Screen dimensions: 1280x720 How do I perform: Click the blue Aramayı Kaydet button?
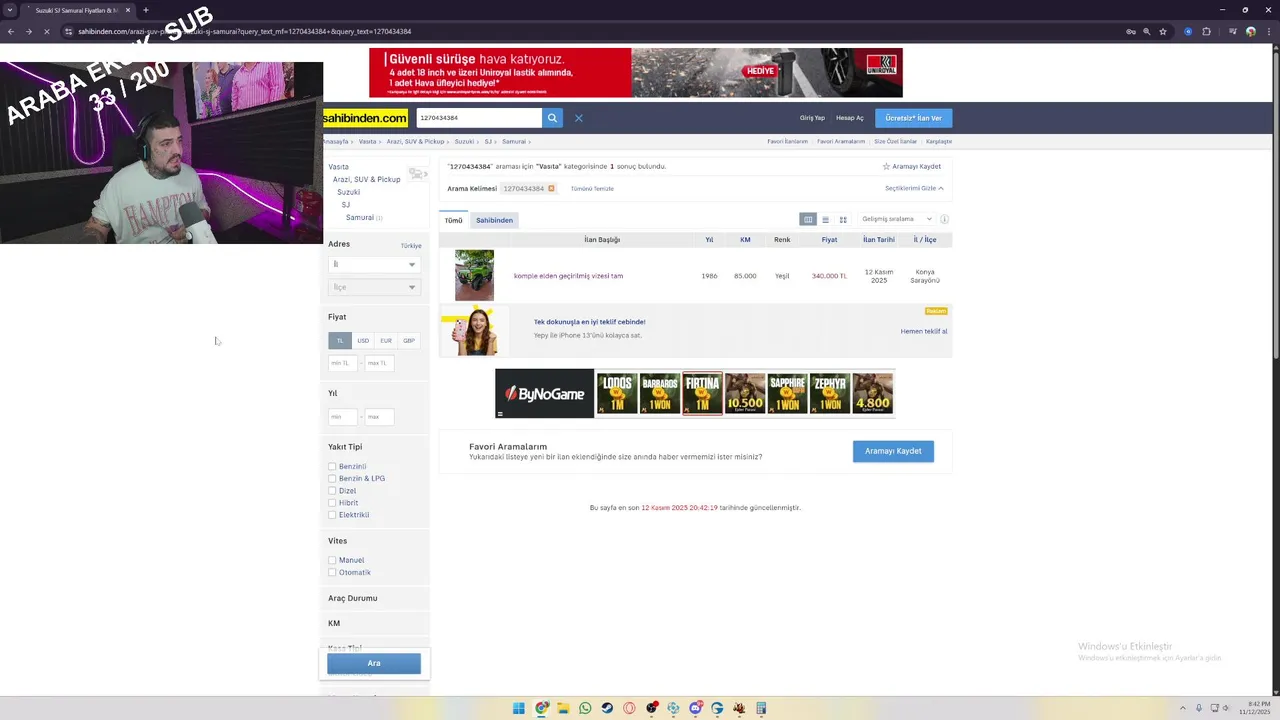point(893,451)
